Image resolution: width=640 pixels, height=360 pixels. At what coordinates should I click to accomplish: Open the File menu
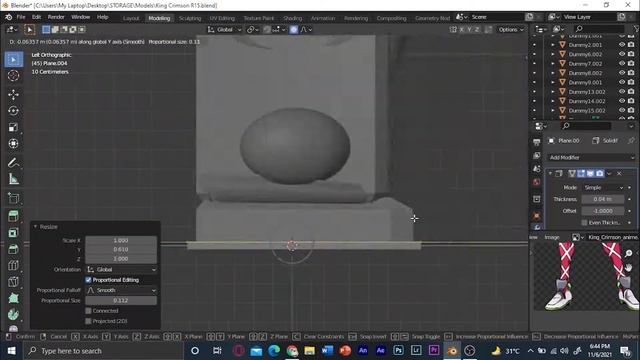click(21, 17)
